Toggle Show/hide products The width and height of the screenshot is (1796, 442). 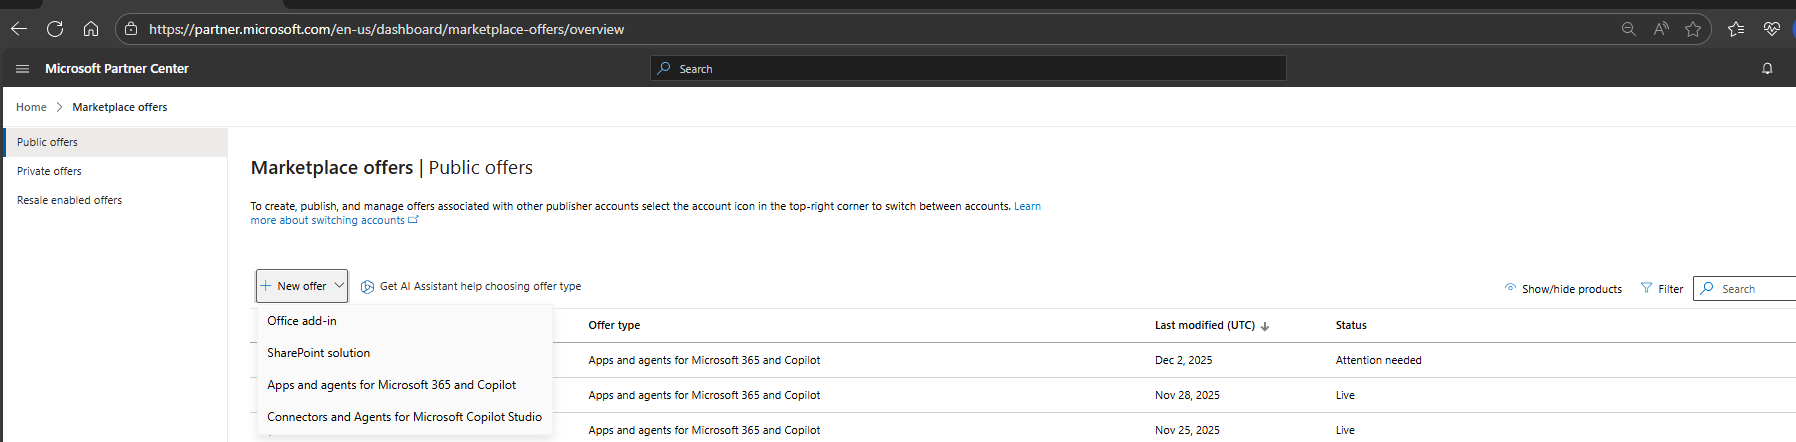(1563, 289)
